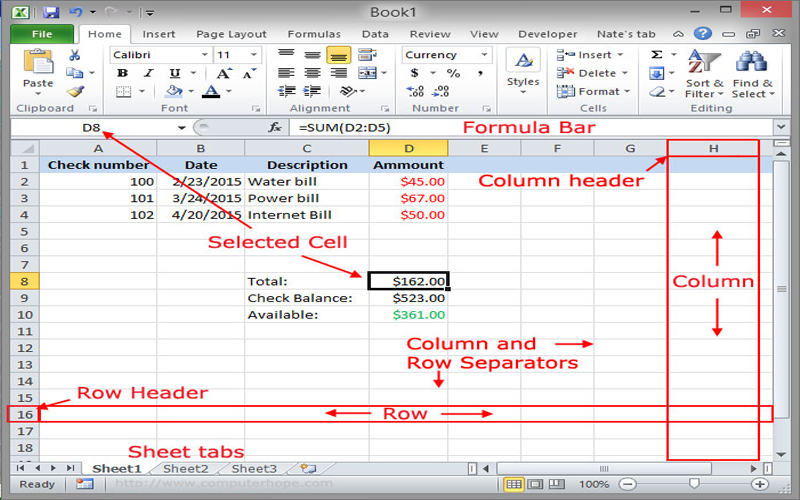This screenshot has height=500, width=800.
Task: Open the File tab
Action: (42, 34)
